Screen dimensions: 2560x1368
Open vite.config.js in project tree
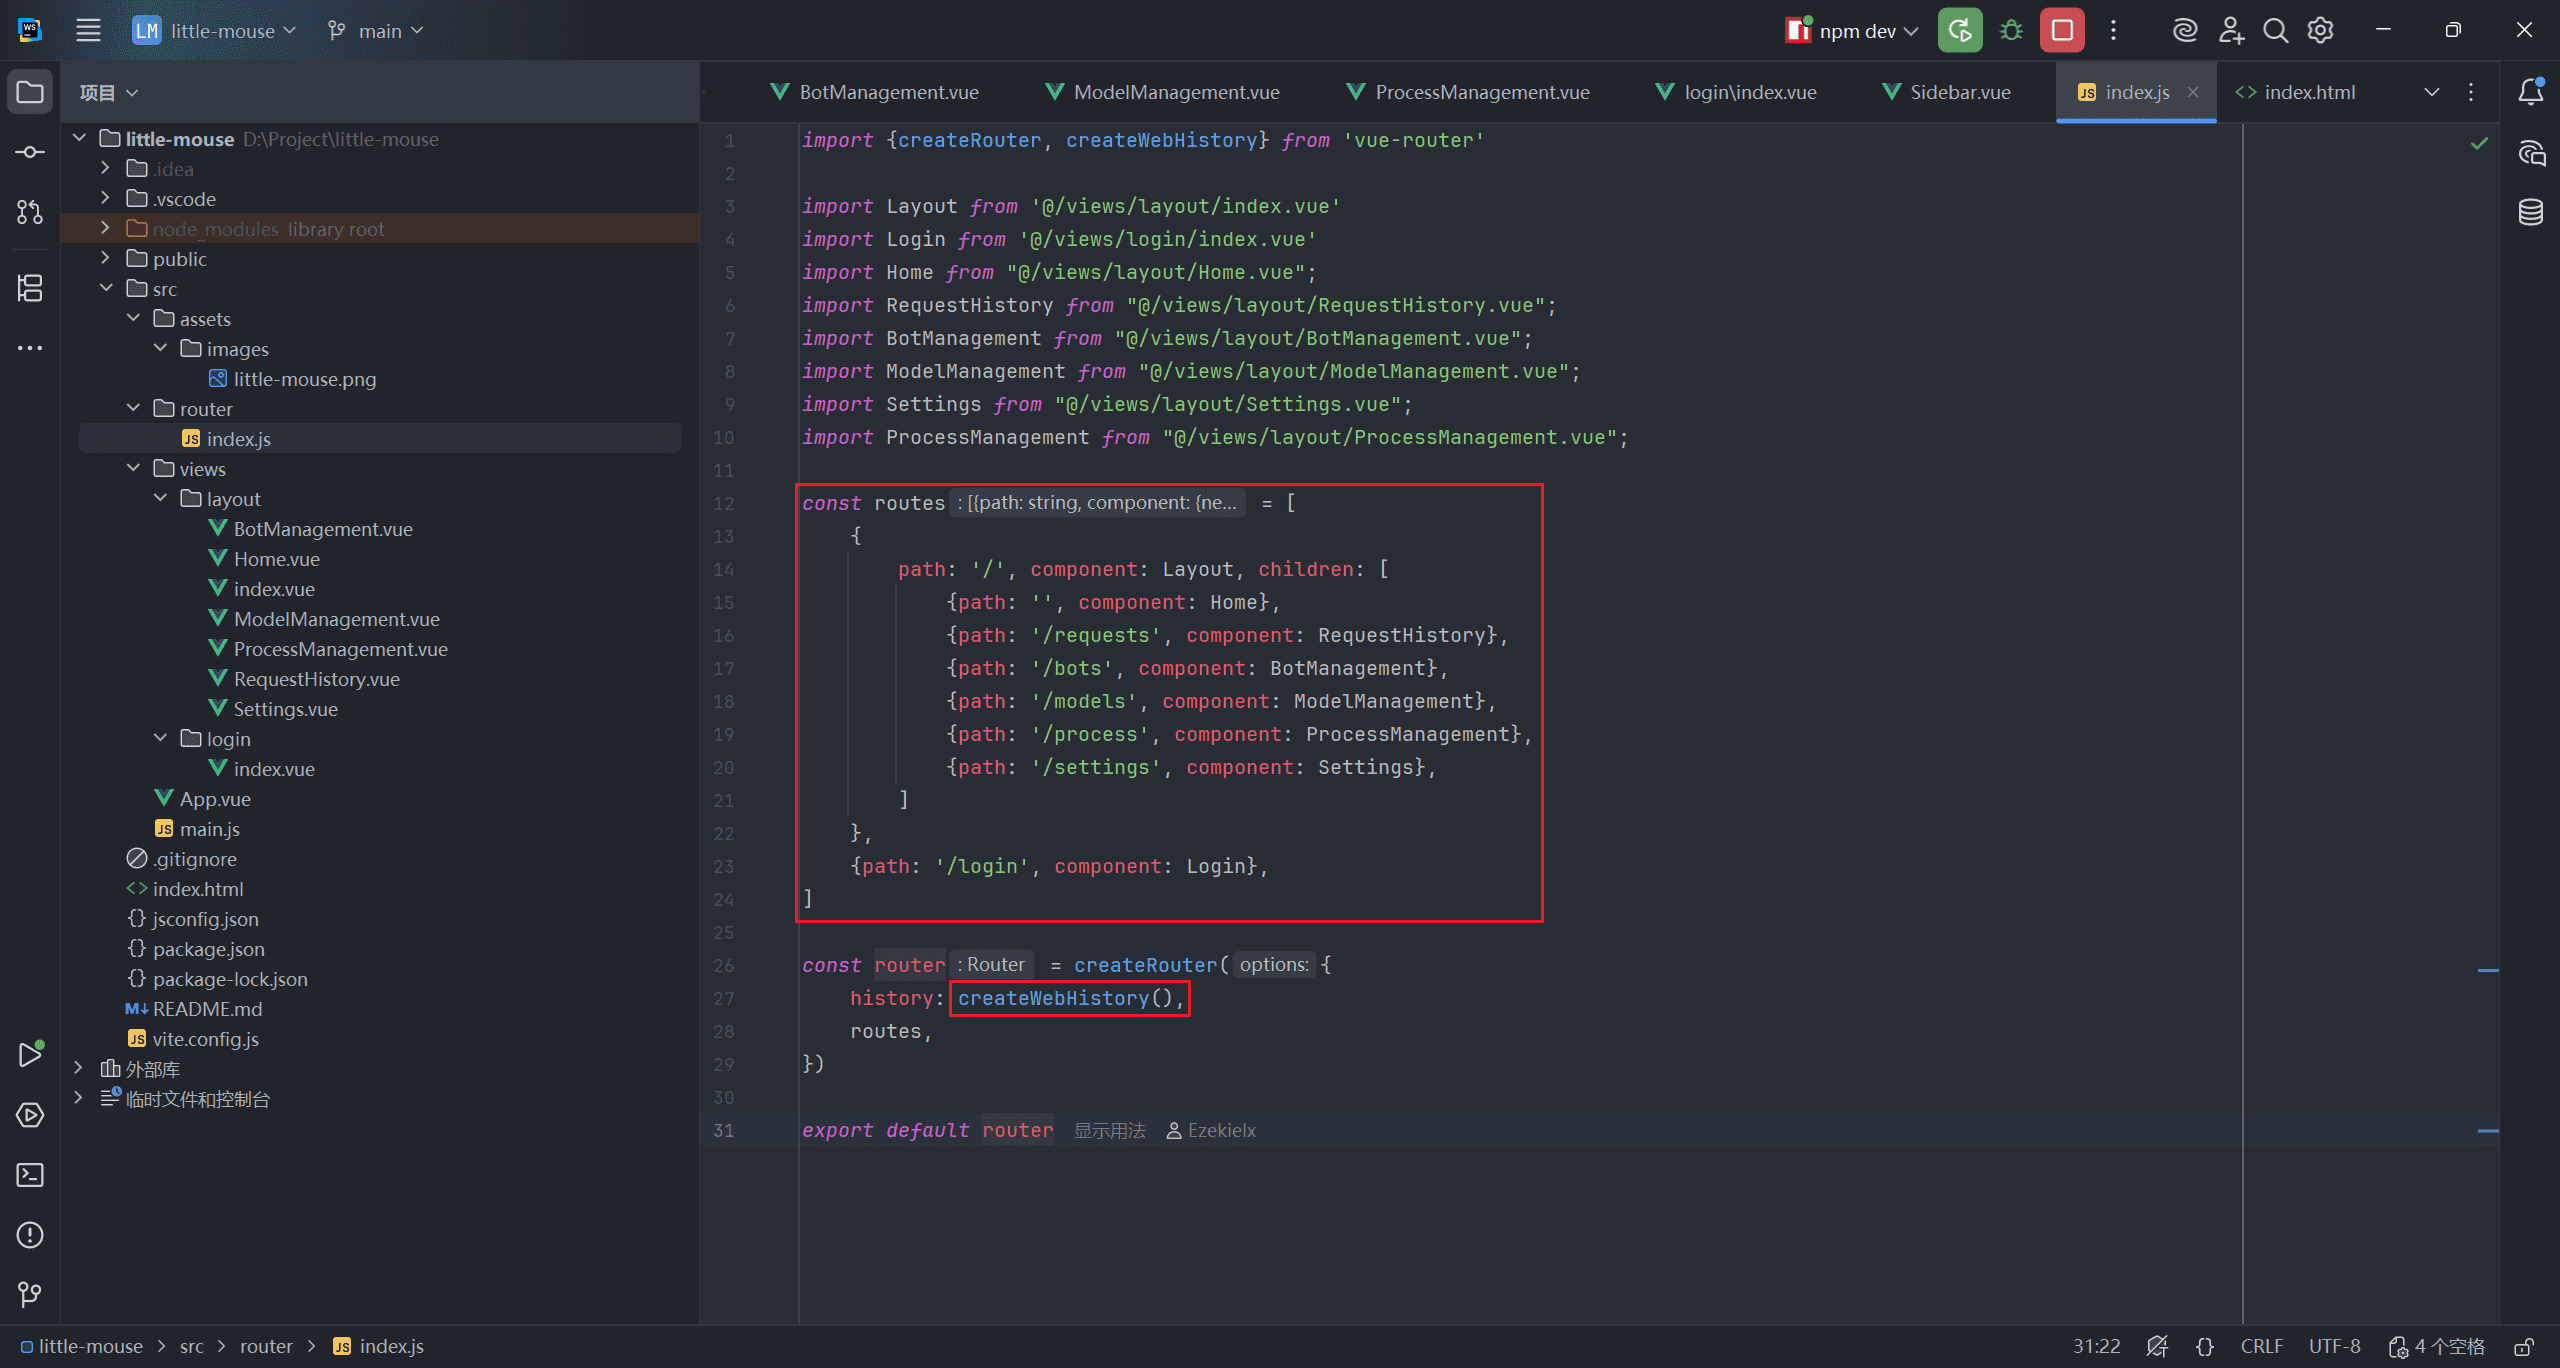[205, 1039]
